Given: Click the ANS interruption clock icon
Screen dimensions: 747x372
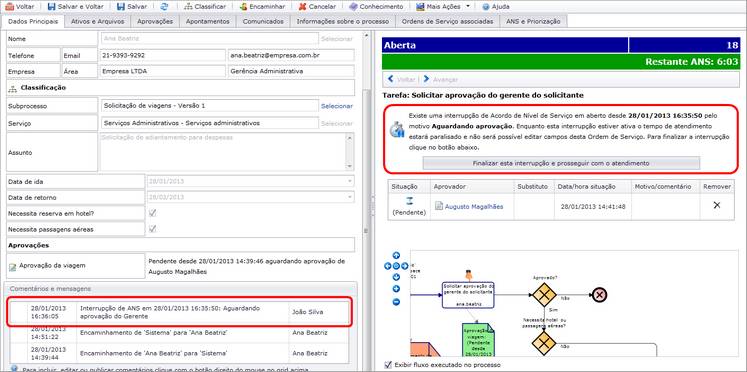Looking at the screenshot, I should 396,130.
